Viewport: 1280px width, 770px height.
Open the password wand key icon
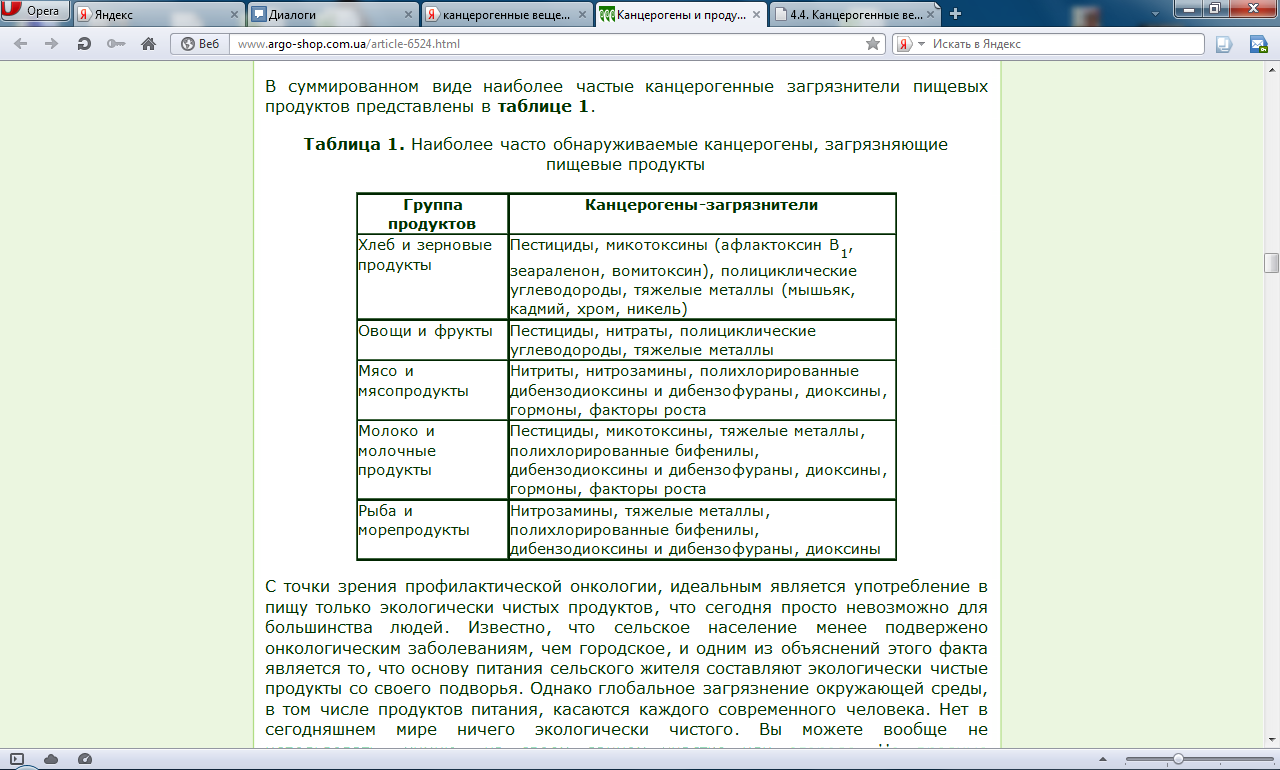pyautogui.click(x=116, y=44)
